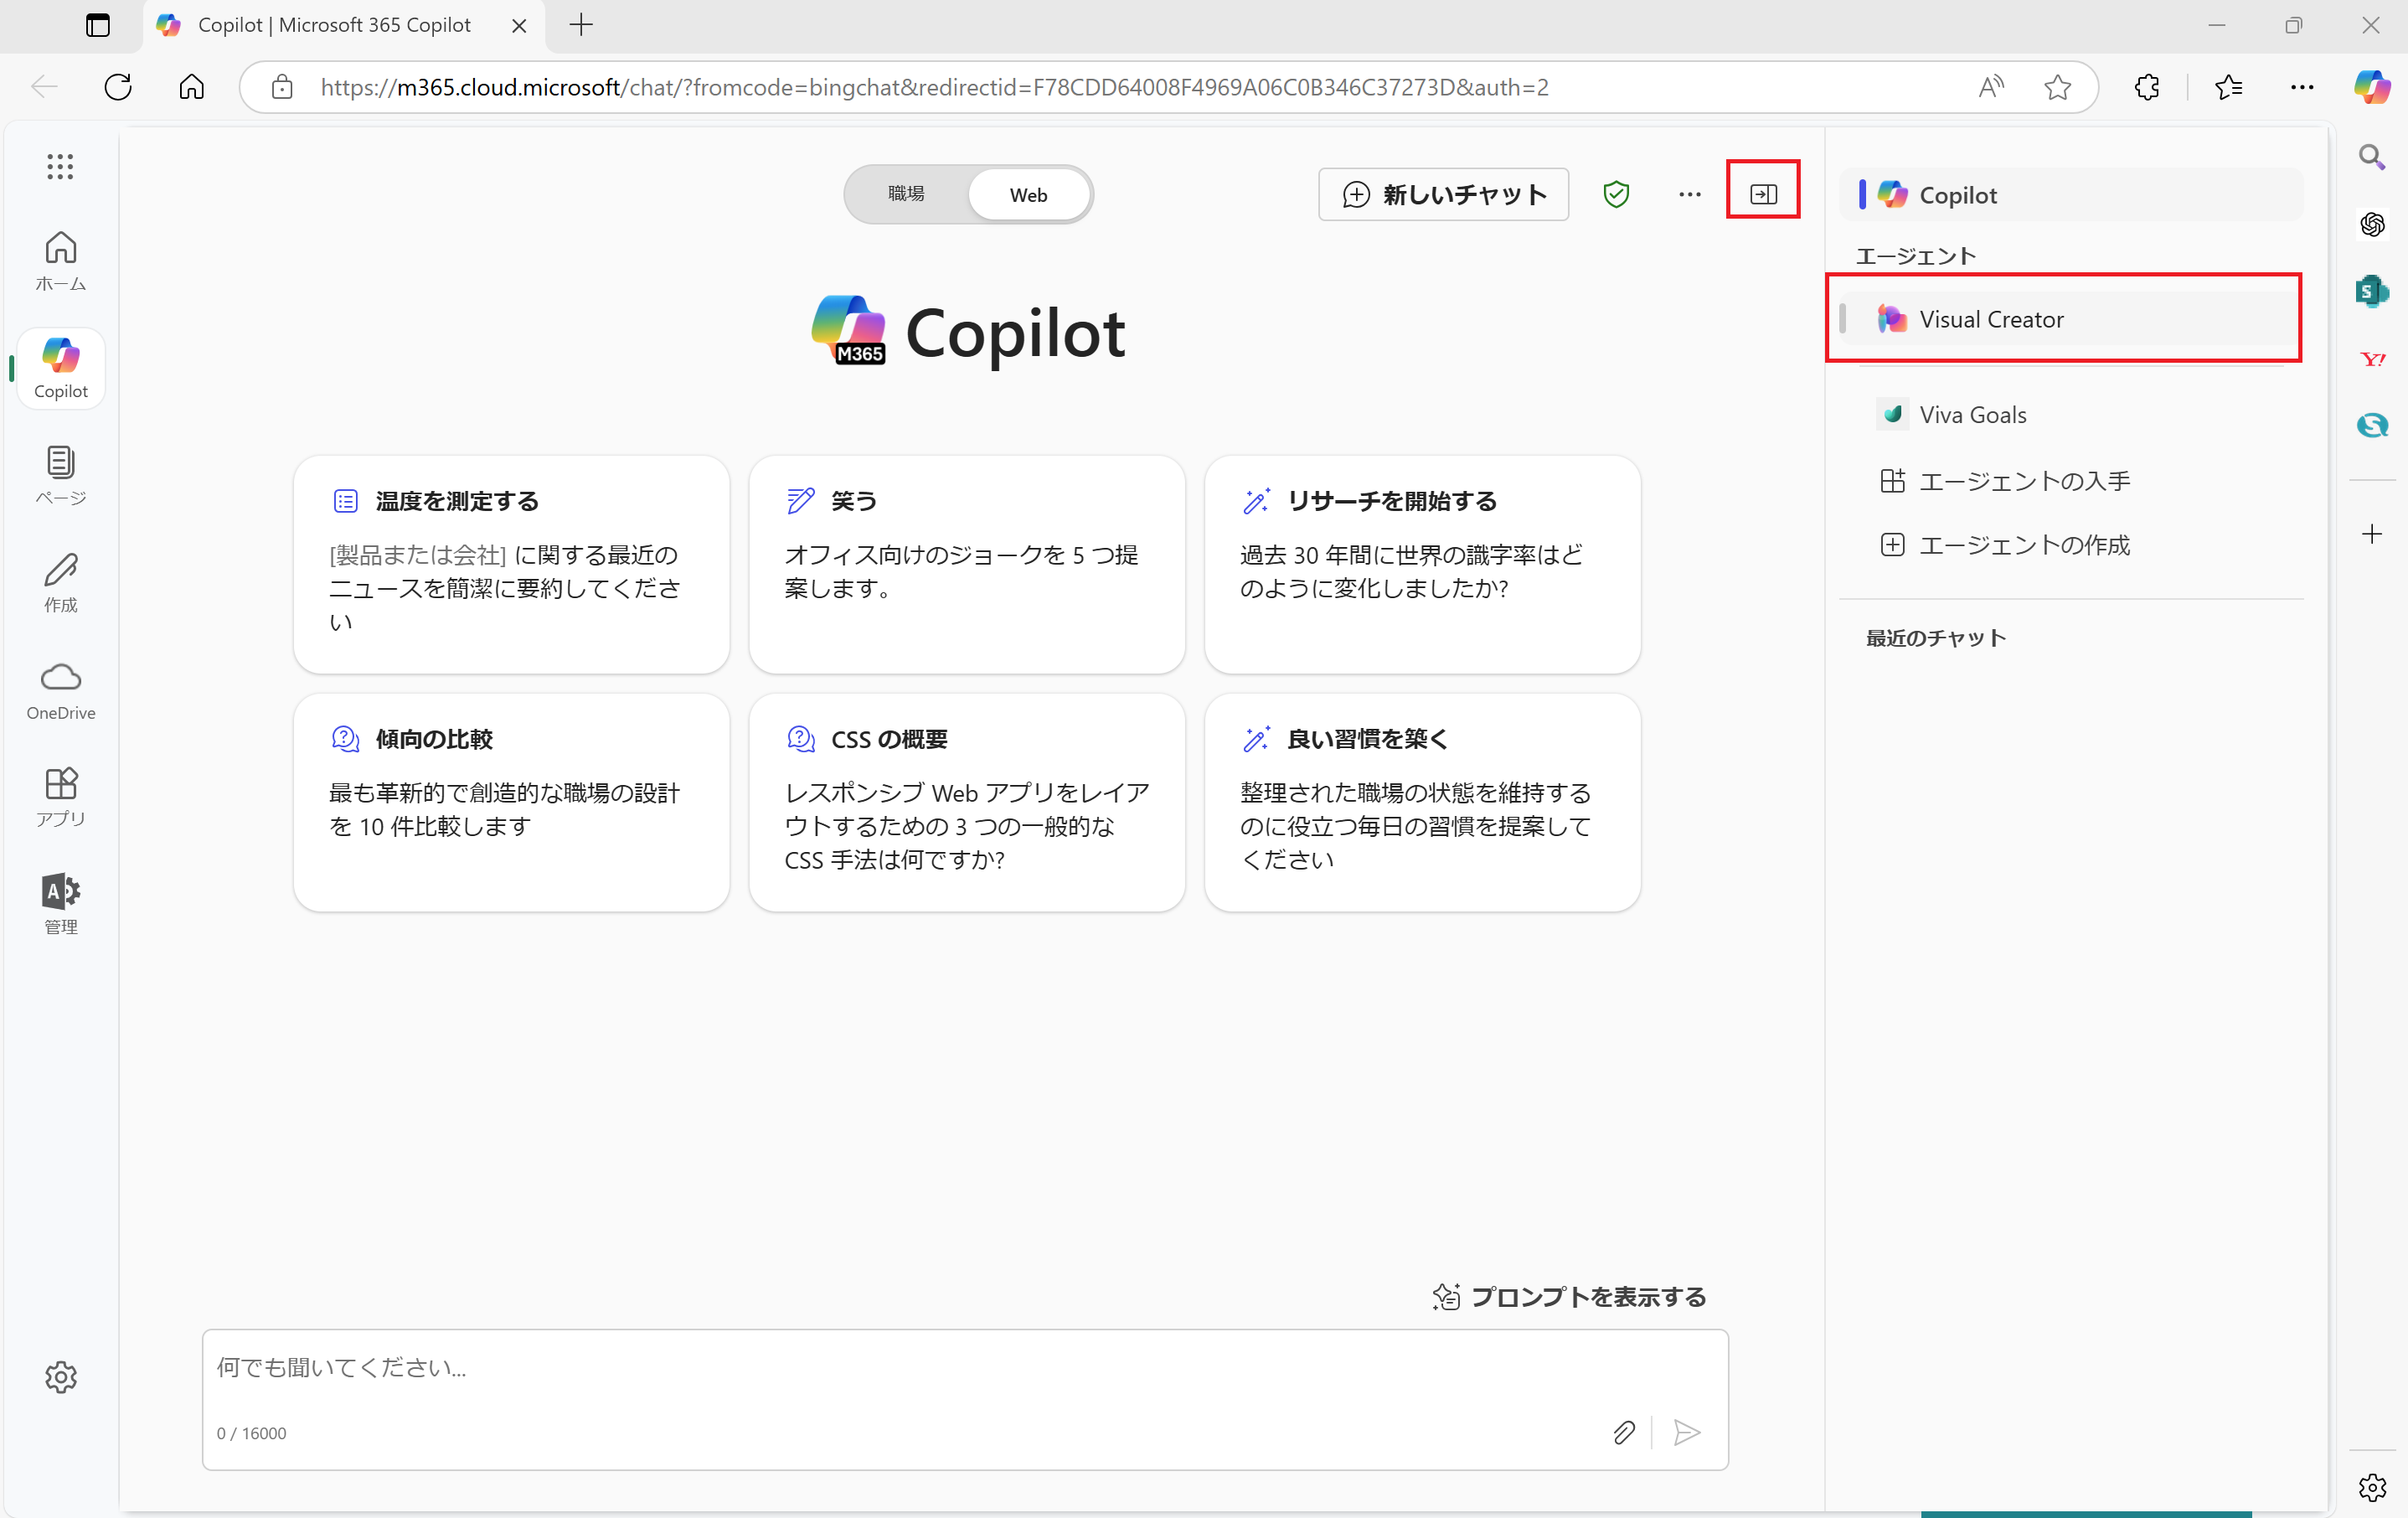Open the app launcher grid icon
Screen dimensions: 2408x1518
coord(60,166)
